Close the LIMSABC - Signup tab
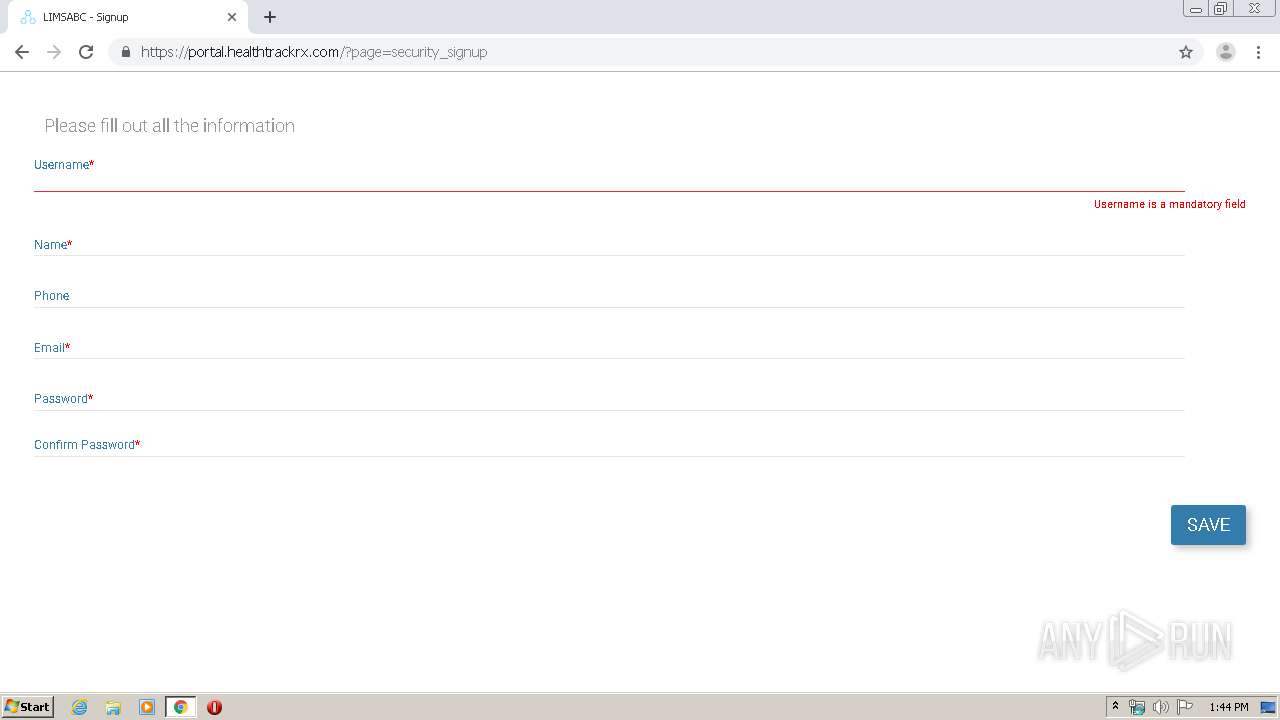Screen dimensions: 1280x720 point(232,17)
